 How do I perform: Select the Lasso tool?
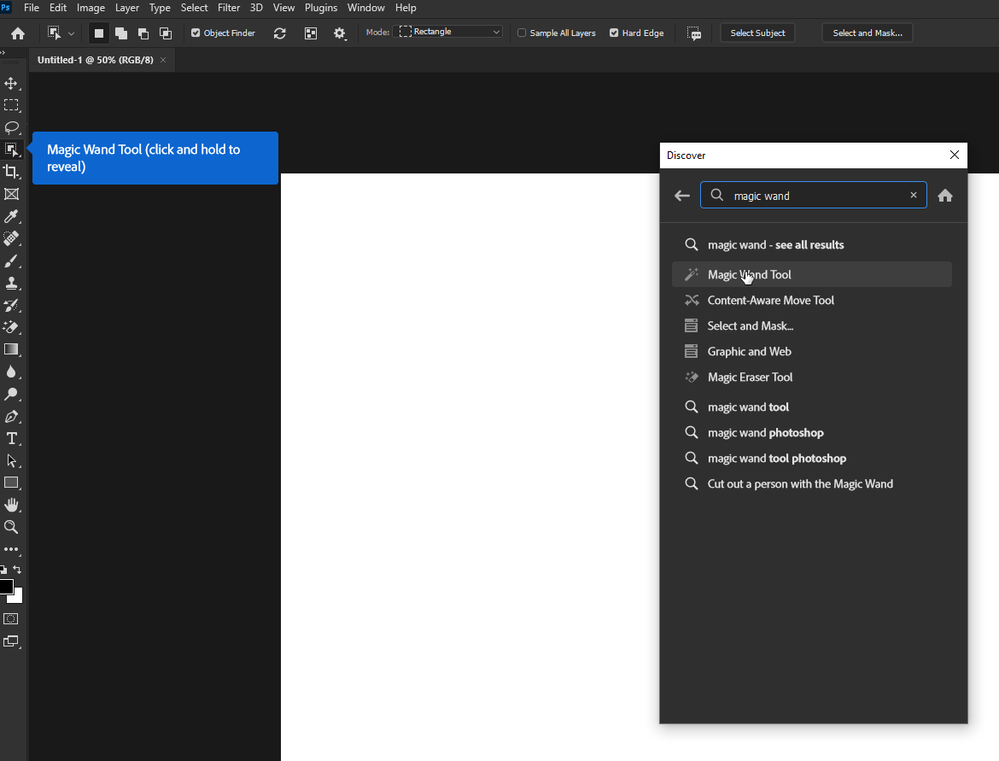point(12,127)
